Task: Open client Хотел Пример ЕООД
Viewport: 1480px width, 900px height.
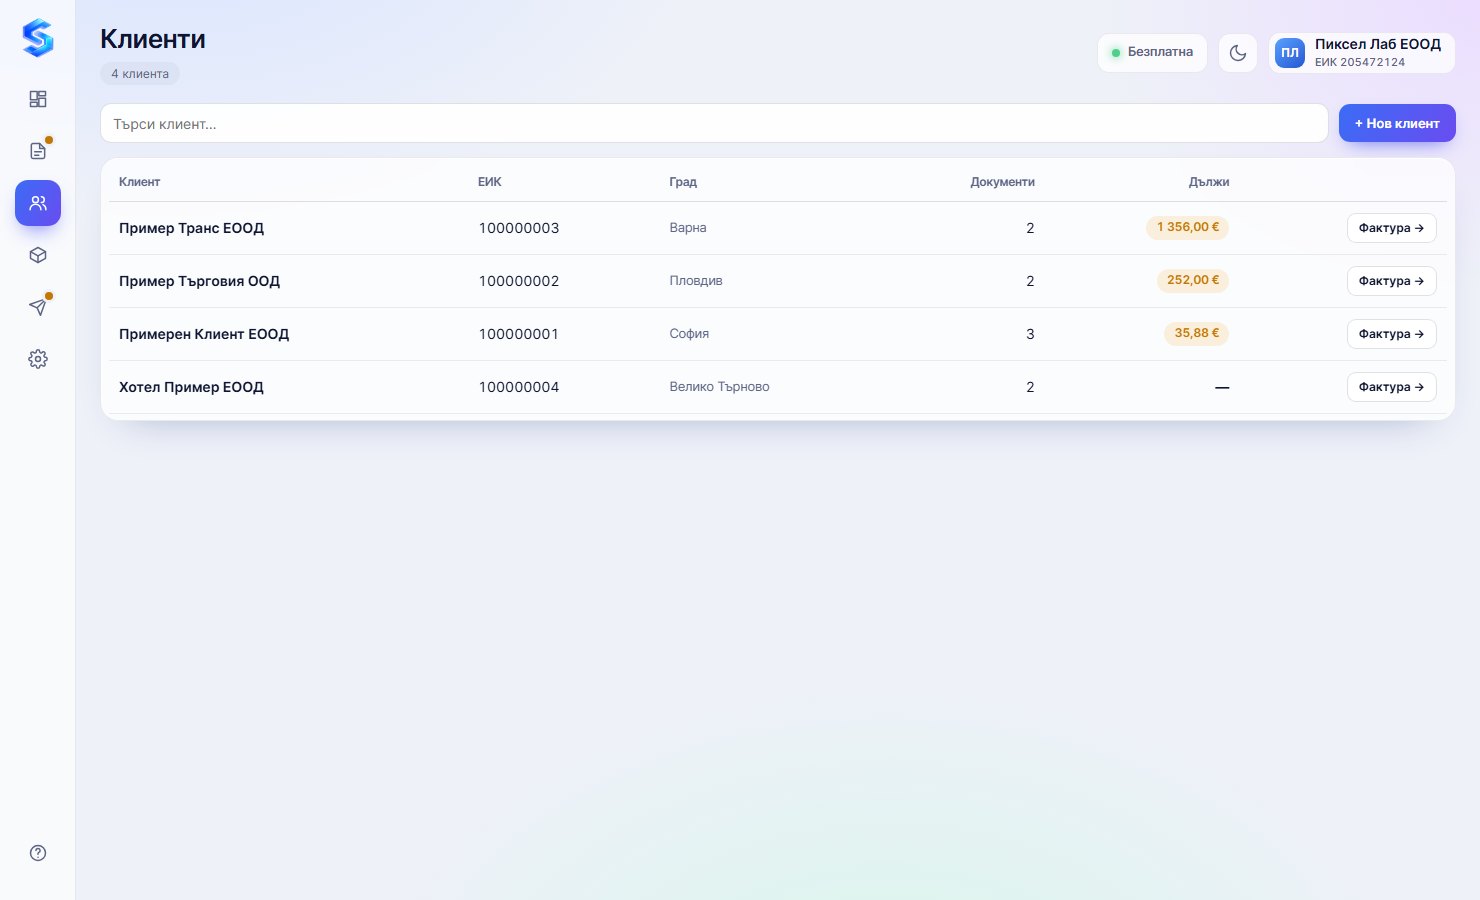Action: point(191,387)
